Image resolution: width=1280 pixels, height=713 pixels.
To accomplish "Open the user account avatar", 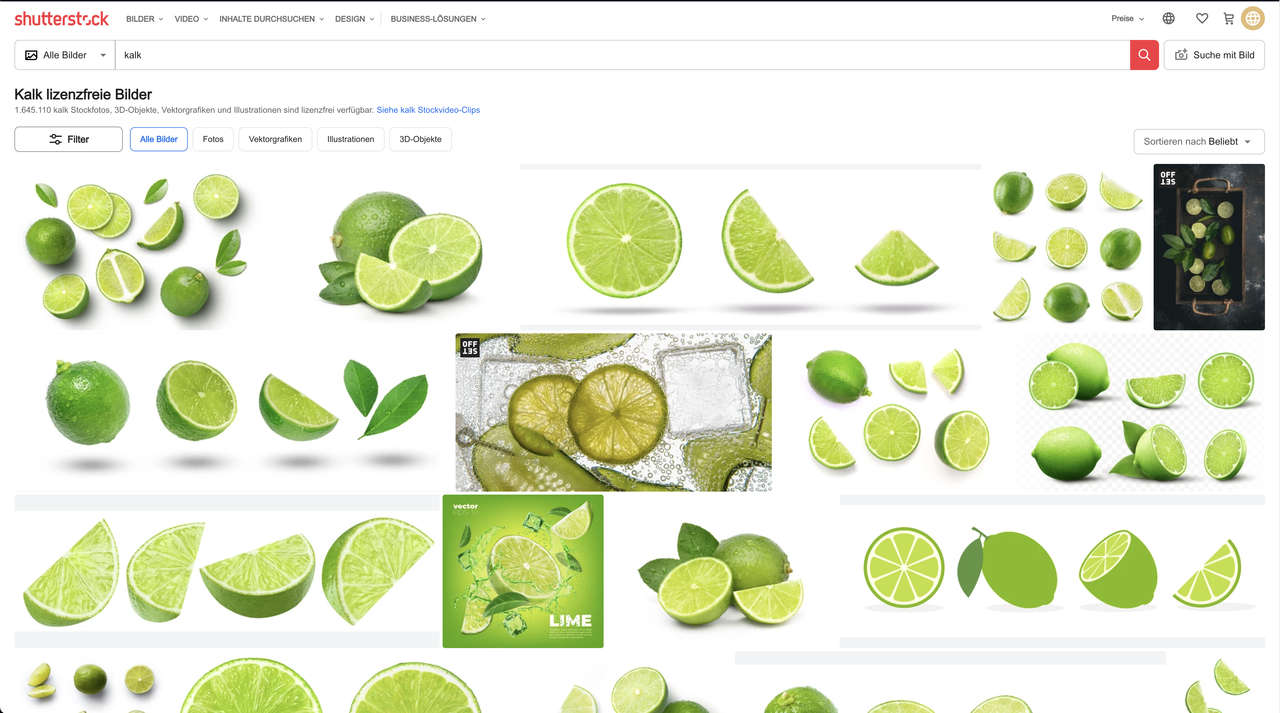I will (x=1253, y=18).
